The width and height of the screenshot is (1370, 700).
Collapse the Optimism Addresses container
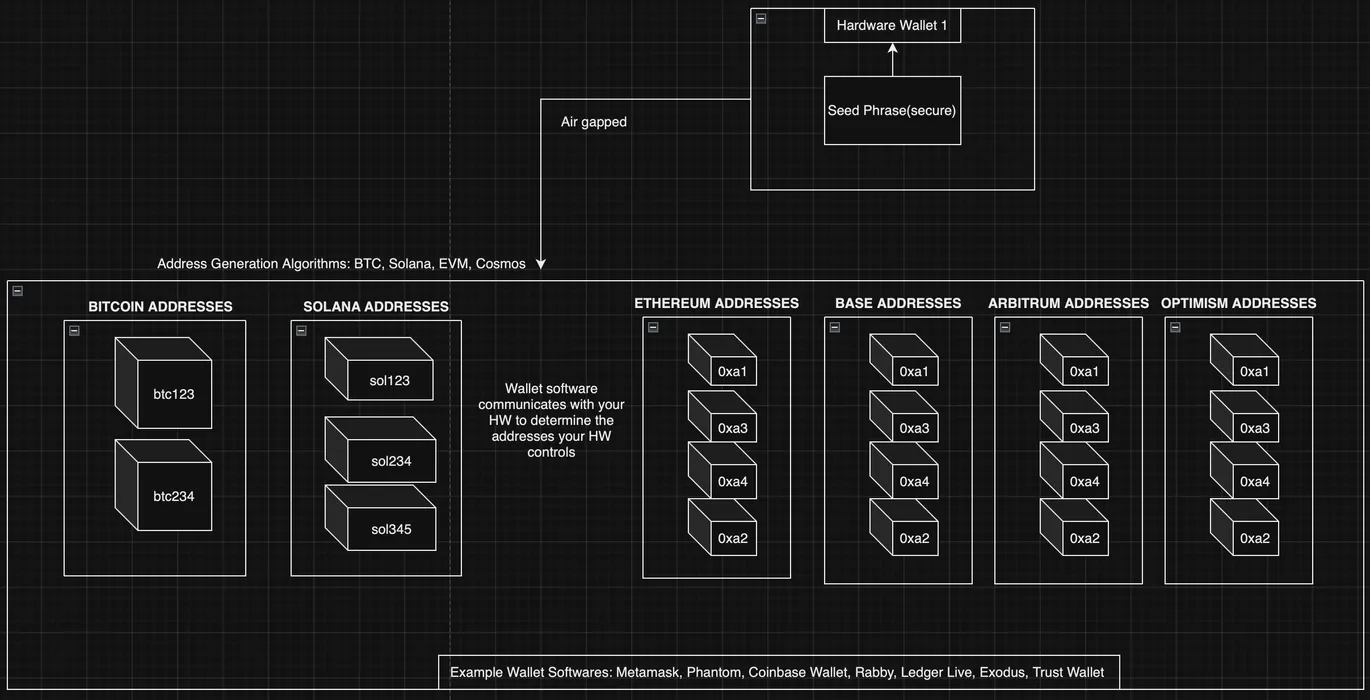[1175, 327]
